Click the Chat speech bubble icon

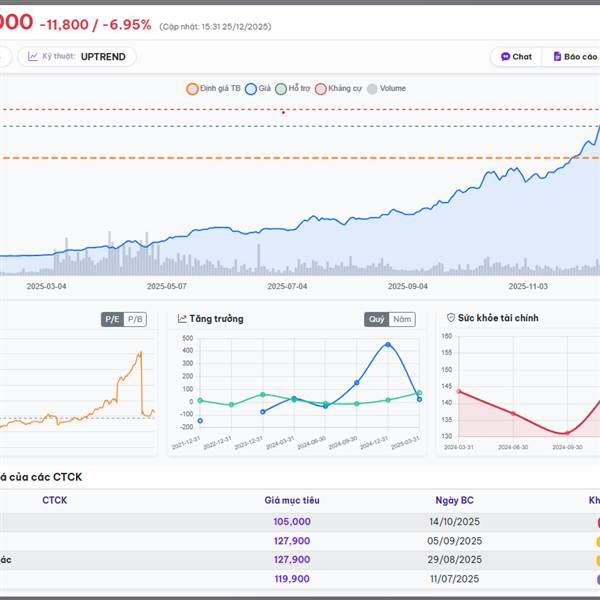click(506, 57)
